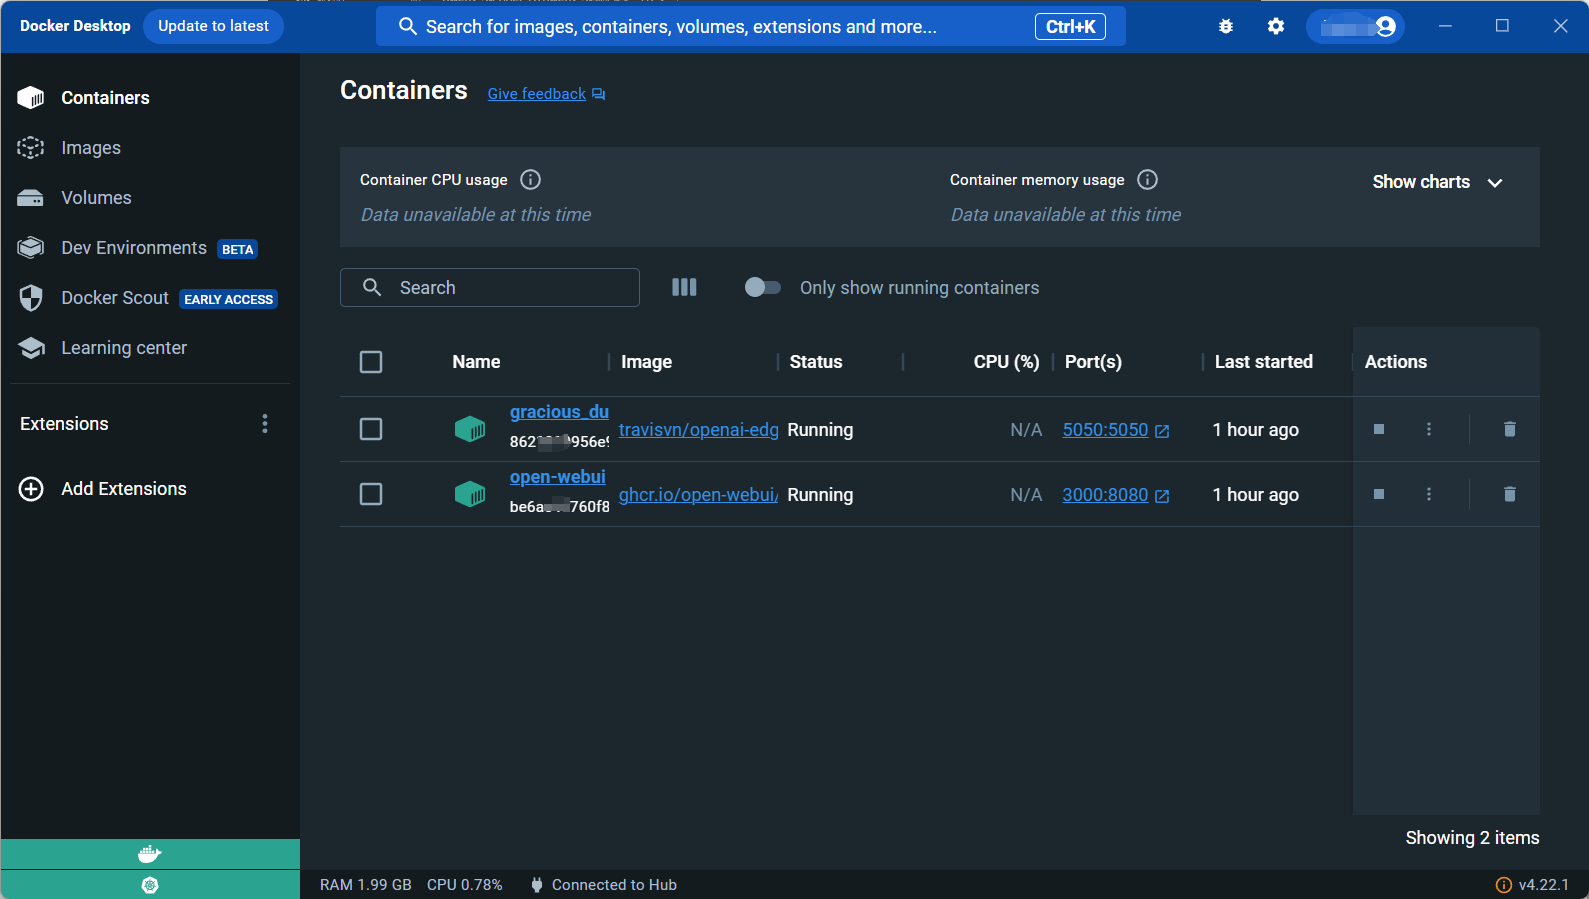Click the Add Extensions plus icon
The height and width of the screenshot is (899, 1589).
(31, 489)
